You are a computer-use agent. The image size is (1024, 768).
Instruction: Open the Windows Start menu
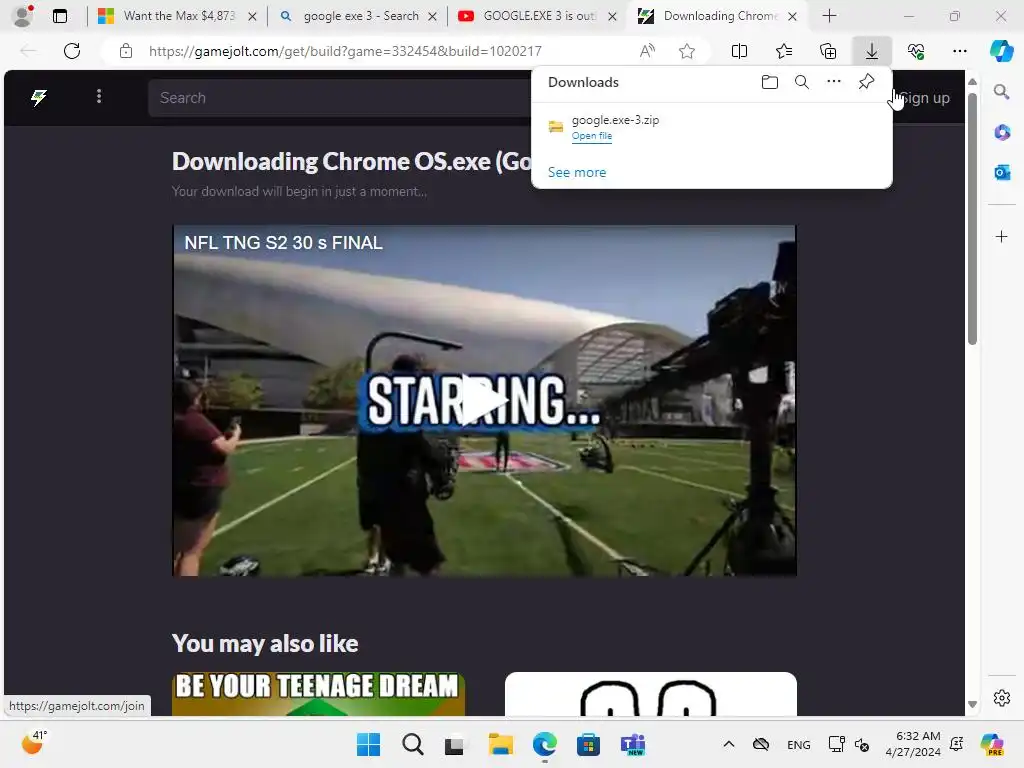(x=368, y=744)
